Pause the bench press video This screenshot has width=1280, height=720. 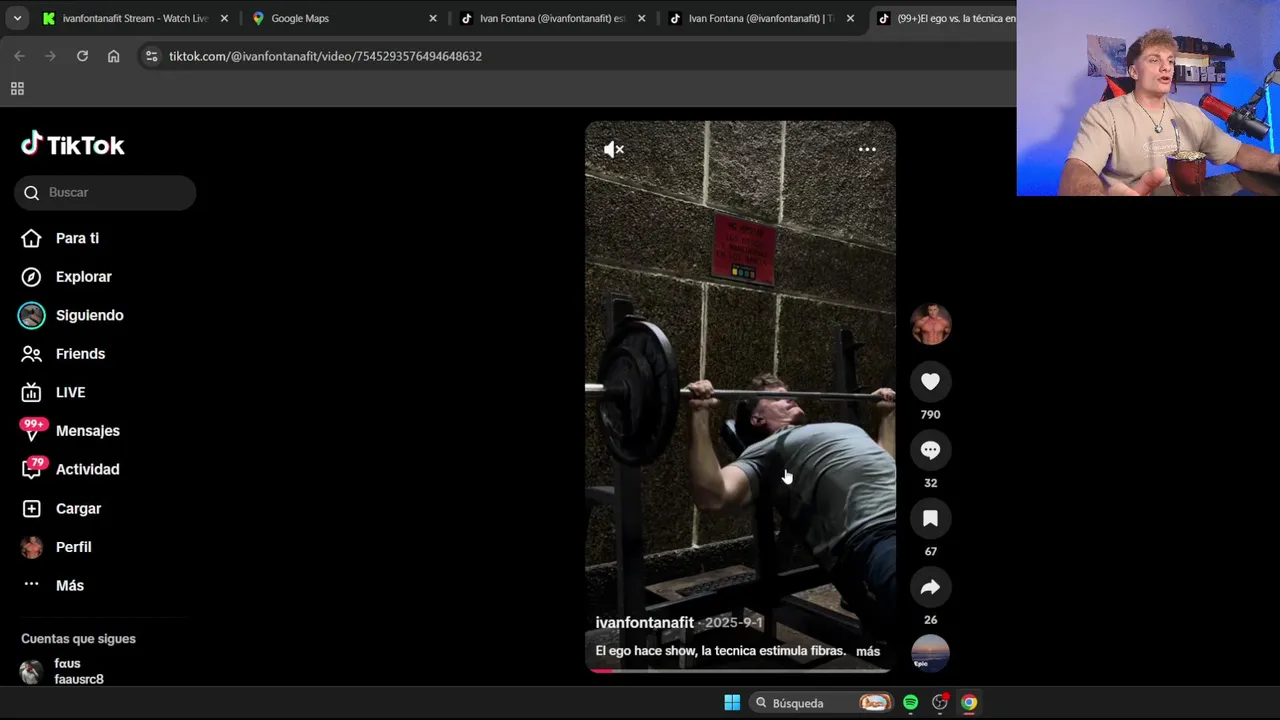pos(740,396)
